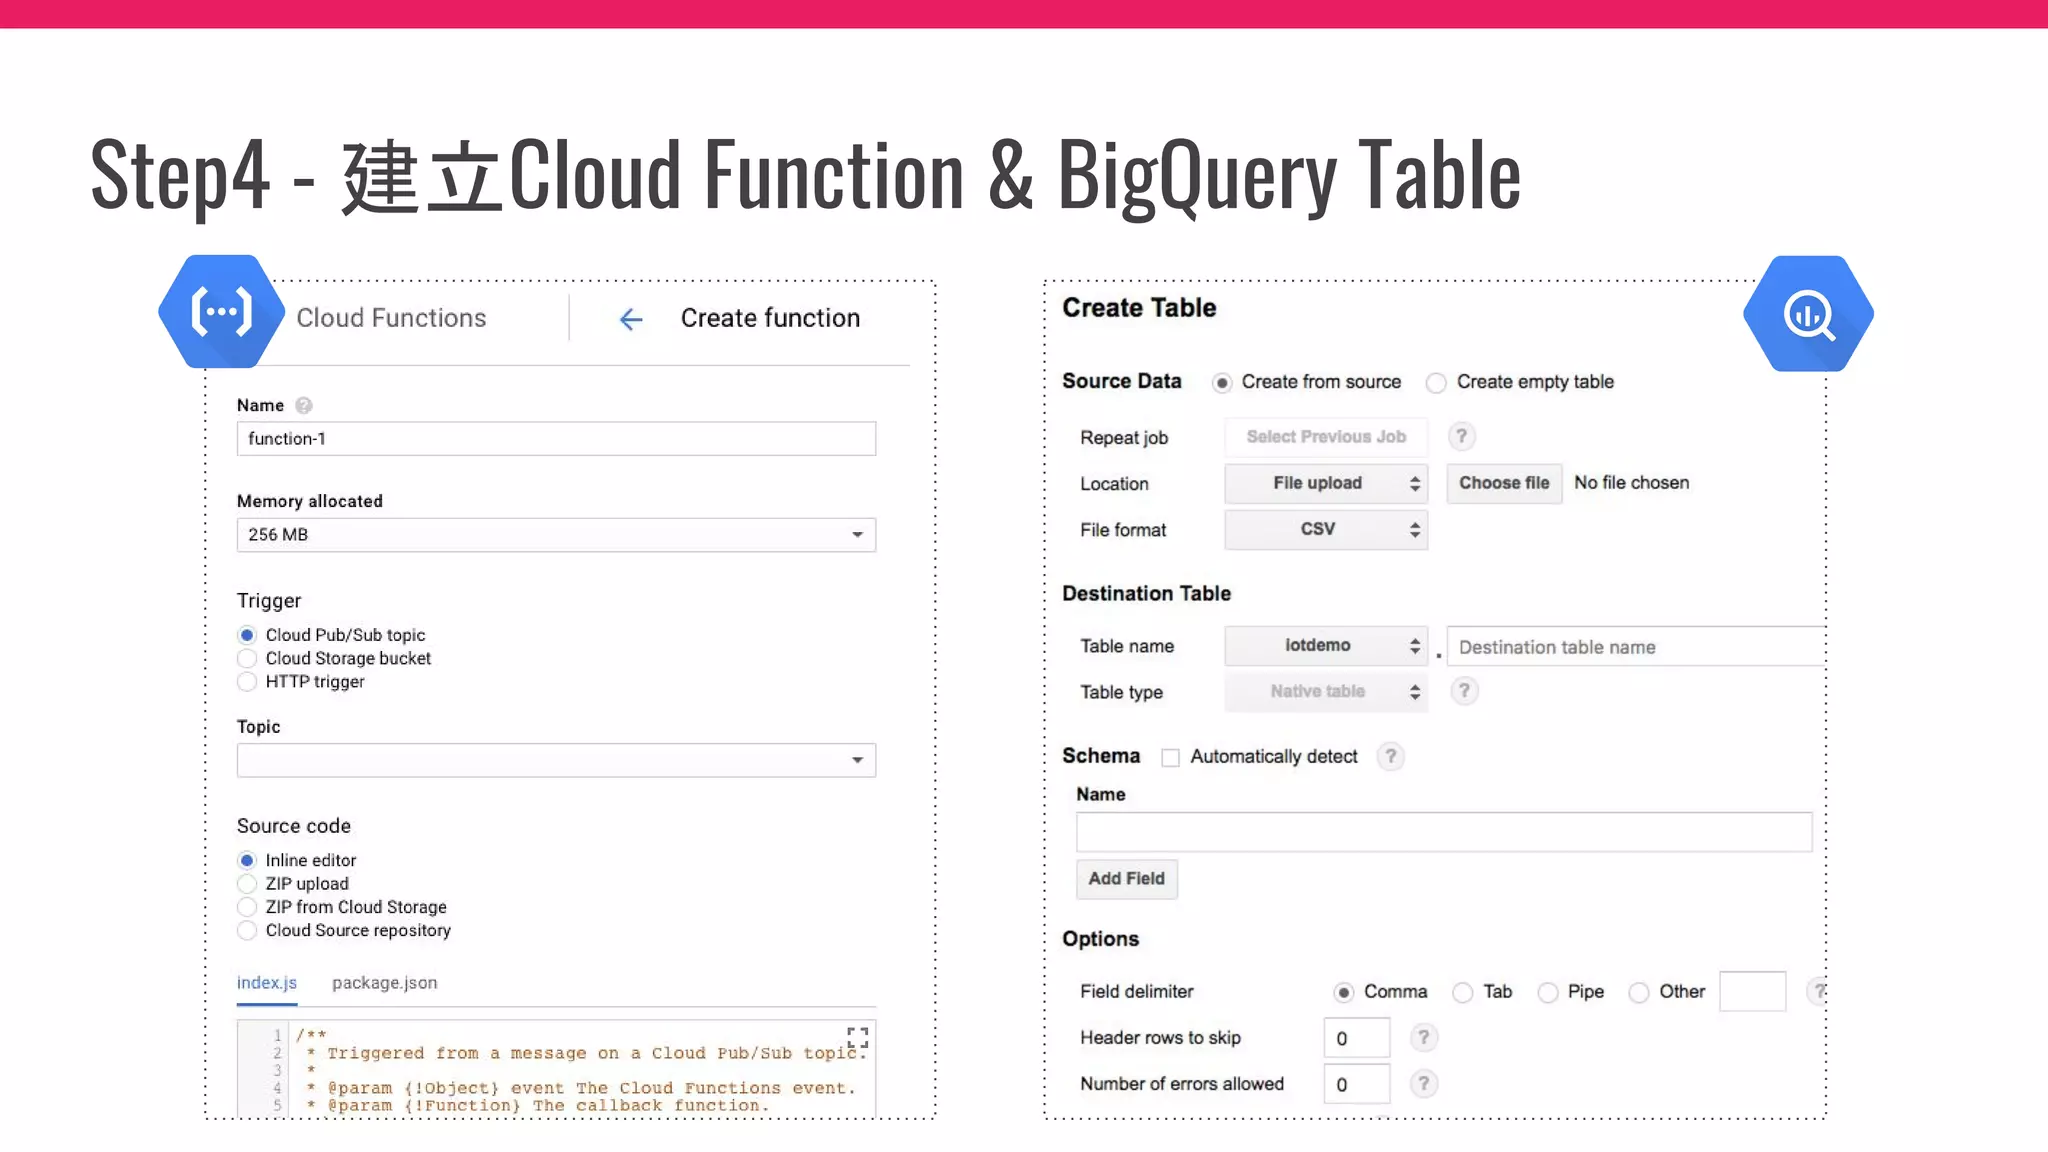Click the Header rows to skip field
The height and width of the screenshot is (1152, 2048).
tap(1357, 1038)
